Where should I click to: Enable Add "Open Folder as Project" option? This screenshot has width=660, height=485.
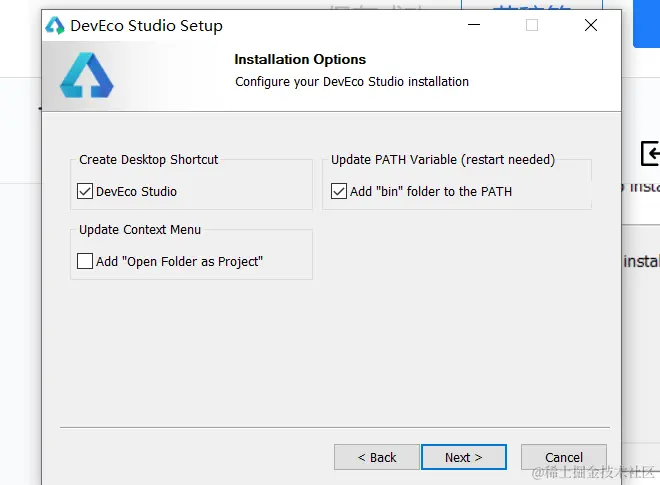(85, 261)
